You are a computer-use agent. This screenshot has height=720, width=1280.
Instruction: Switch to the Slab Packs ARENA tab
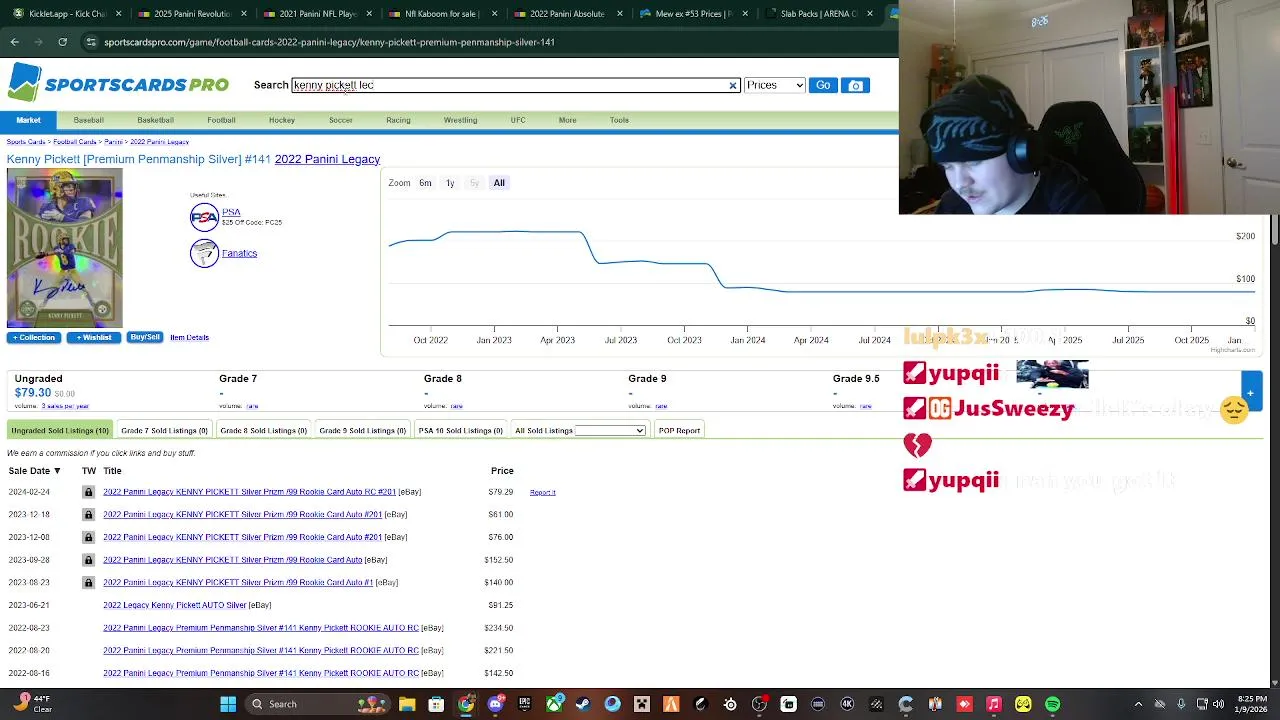(818, 14)
